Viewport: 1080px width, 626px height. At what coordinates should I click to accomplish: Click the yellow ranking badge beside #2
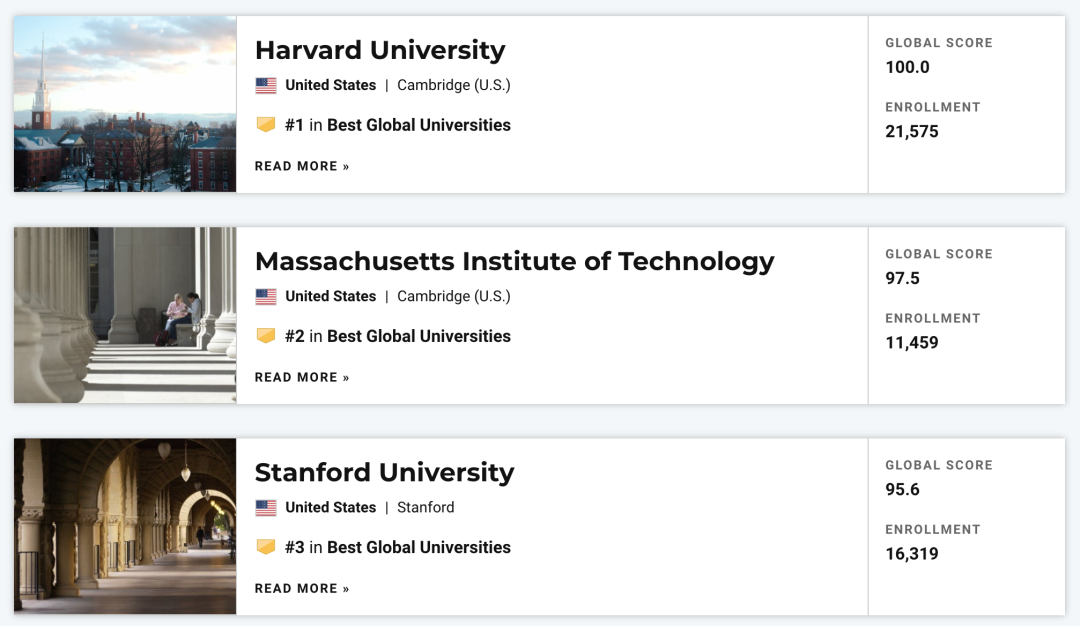point(266,336)
